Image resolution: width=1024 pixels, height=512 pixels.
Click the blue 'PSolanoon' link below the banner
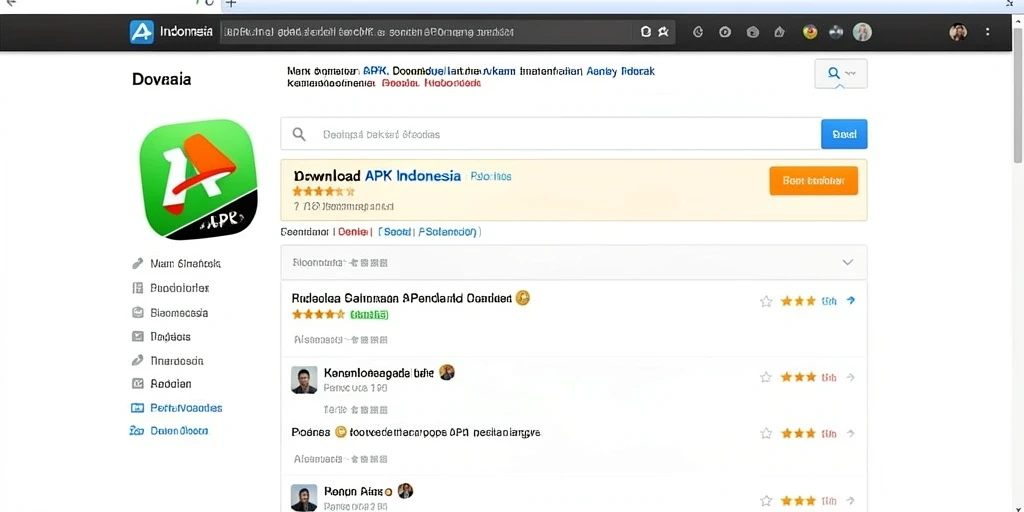point(448,232)
